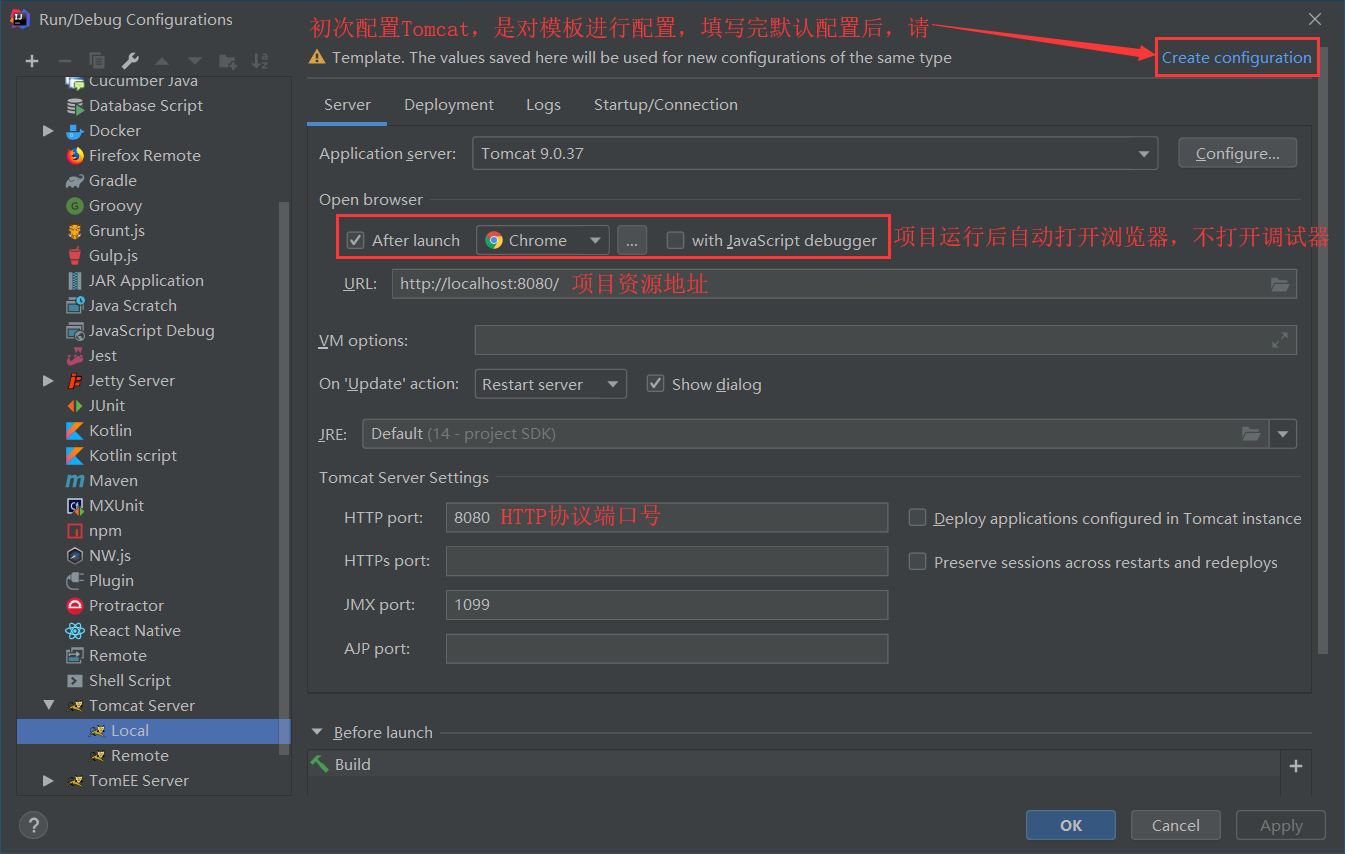Select Remote under Tomcat Server
The width and height of the screenshot is (1345, 854).
(154, 756)
